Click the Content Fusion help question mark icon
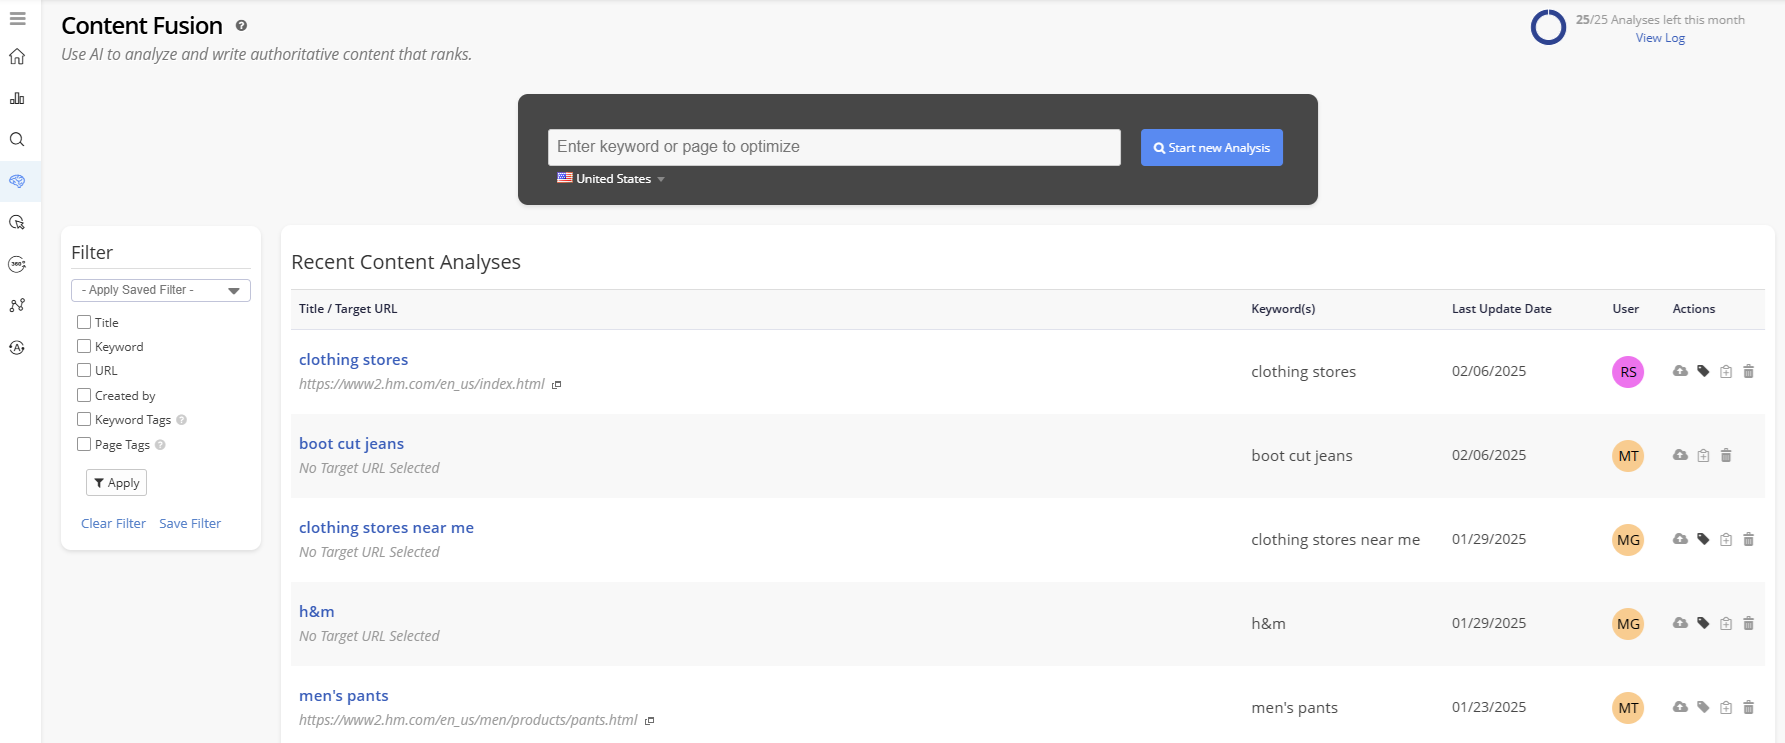The width and height of the screenshot is (1785, 743). tap(241, 26)
